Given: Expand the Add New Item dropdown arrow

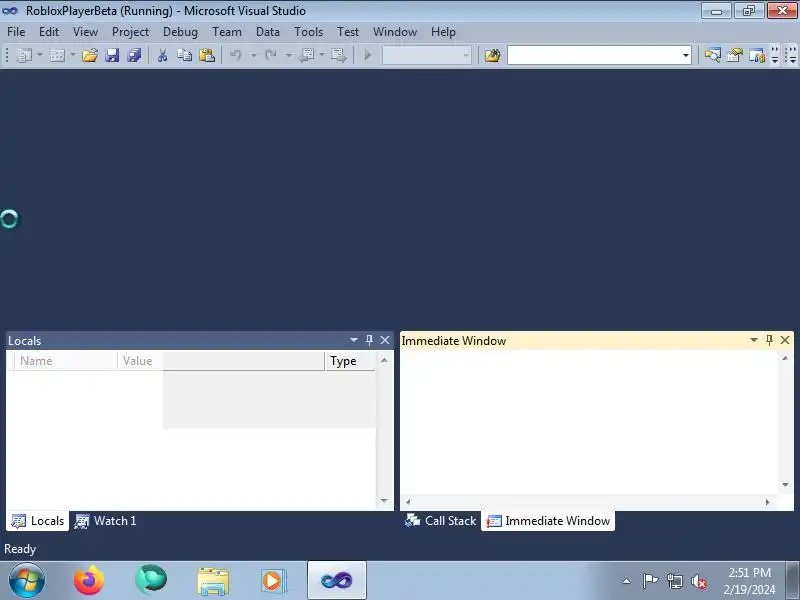Looking at the screenshot, I should [72, 55].
